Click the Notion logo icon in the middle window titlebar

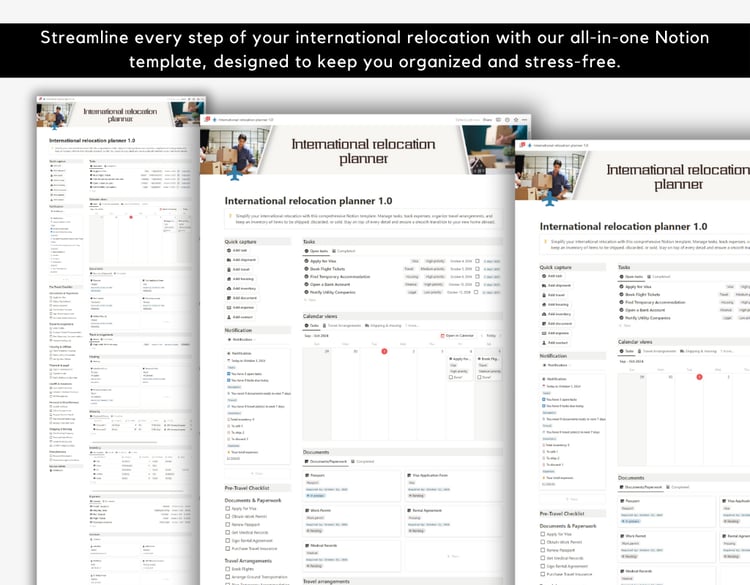(x=207, y=119)
